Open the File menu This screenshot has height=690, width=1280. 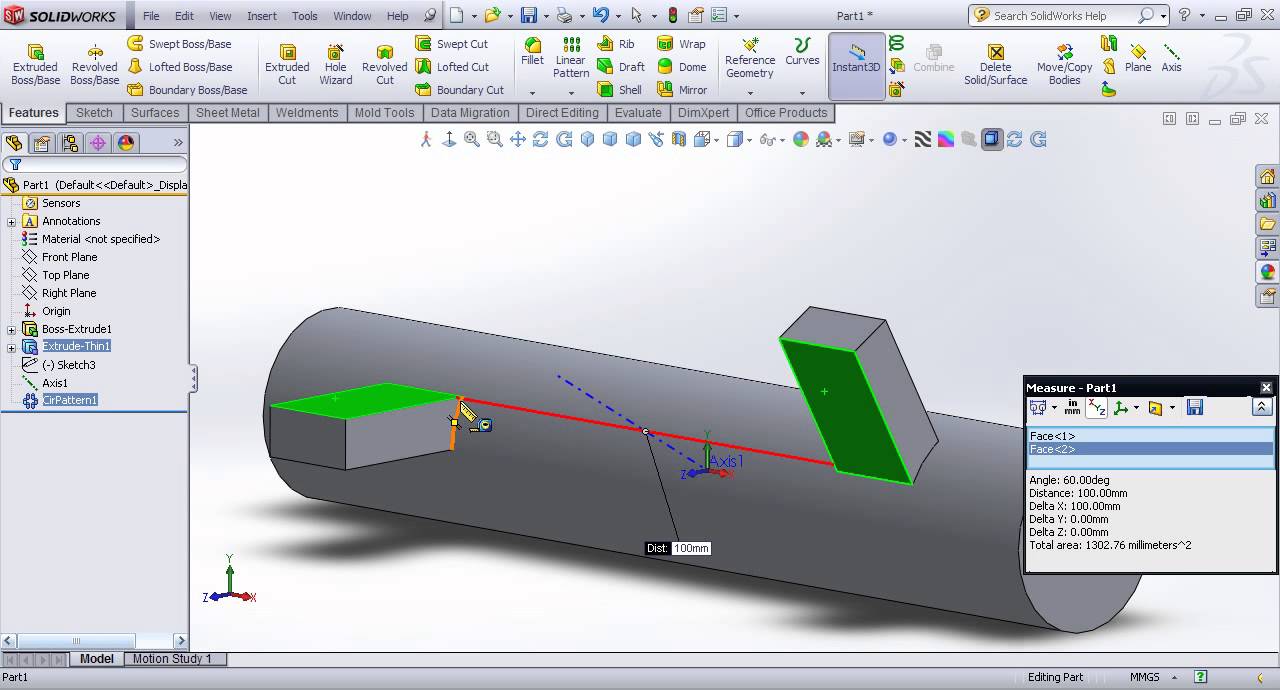151,16
